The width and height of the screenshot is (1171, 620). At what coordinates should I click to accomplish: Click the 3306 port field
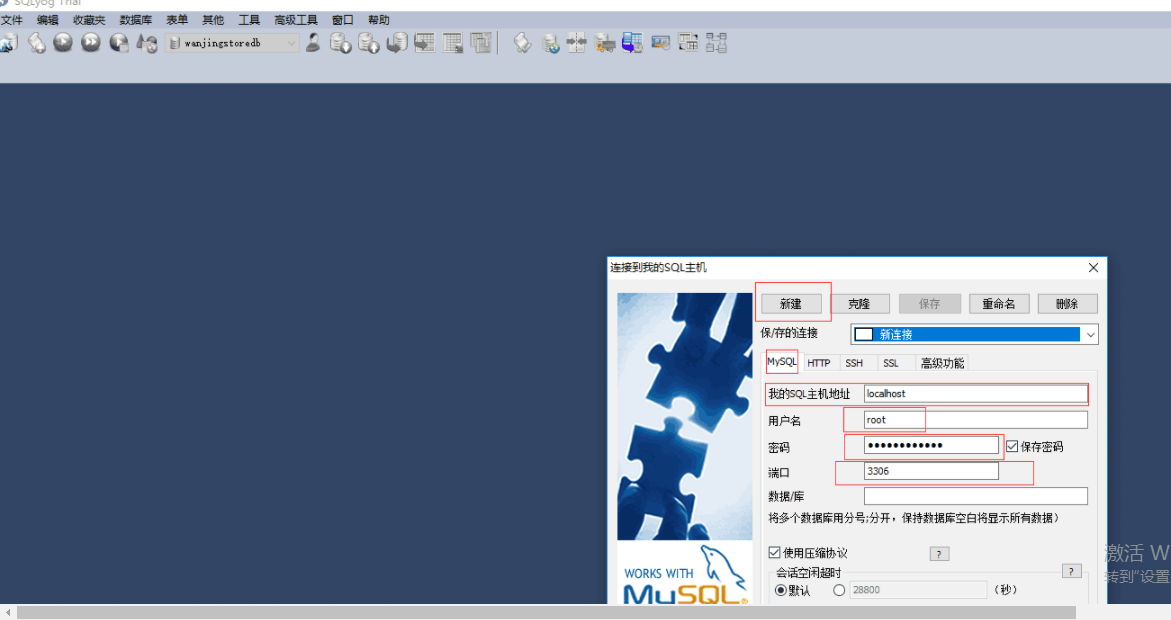click(931, 471)
